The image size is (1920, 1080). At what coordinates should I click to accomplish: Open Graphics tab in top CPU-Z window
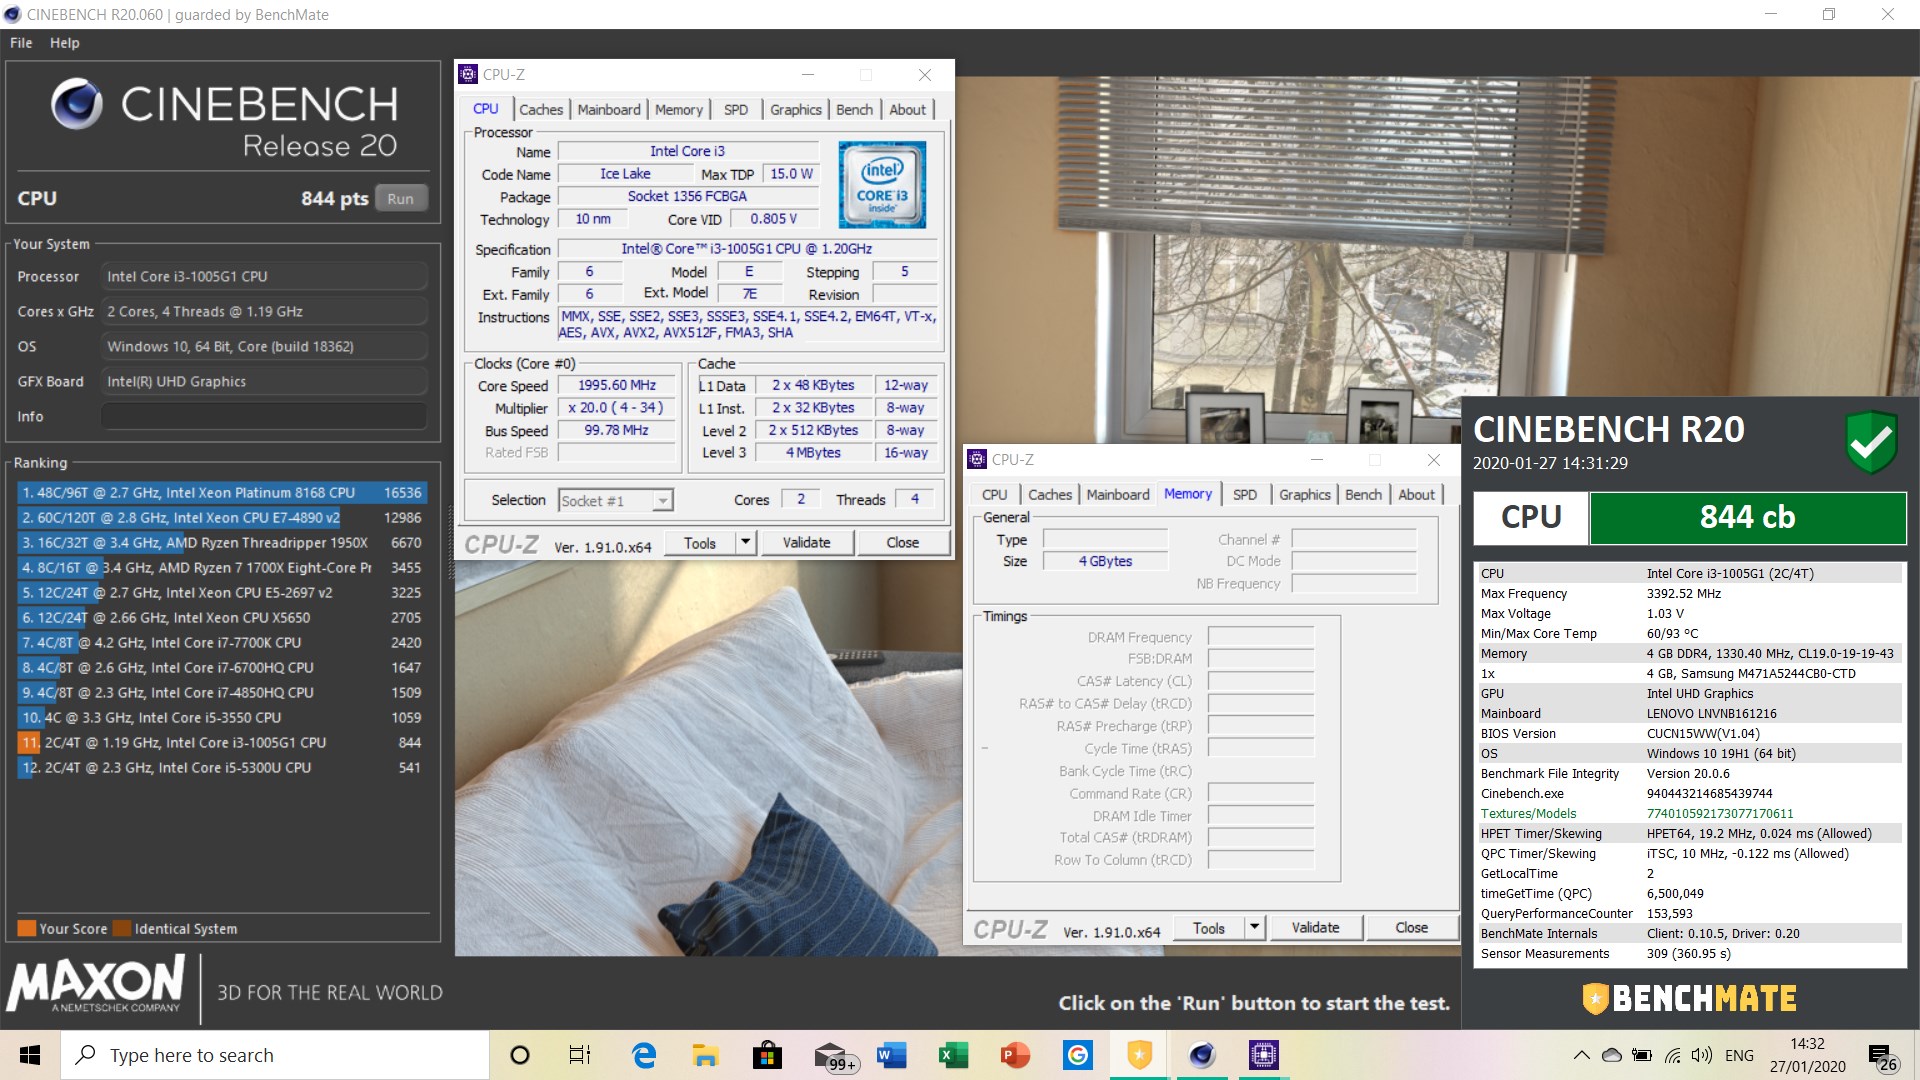796,109
